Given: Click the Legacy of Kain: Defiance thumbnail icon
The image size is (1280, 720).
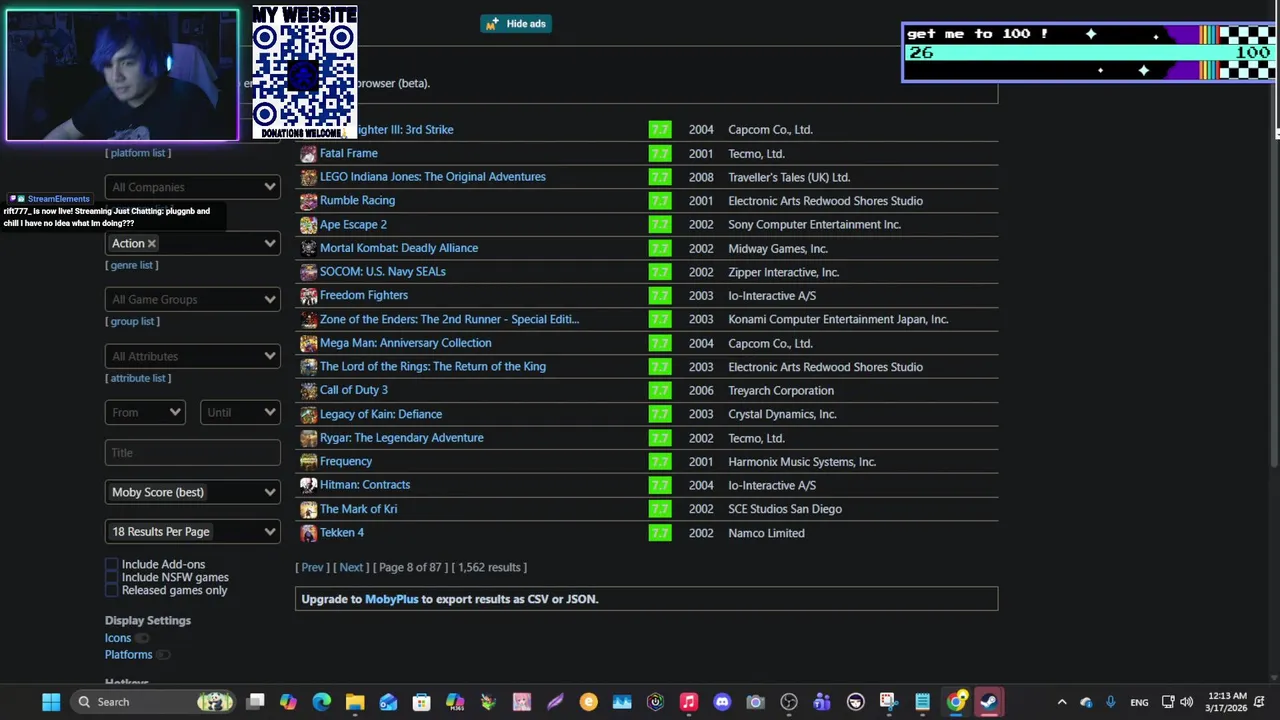Looking at the screenshot, I should pos(308,414).
